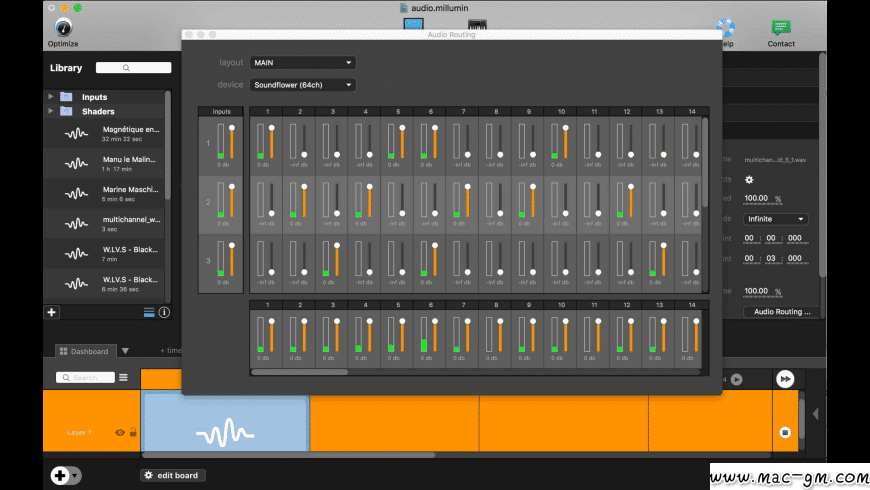The image size is (870, 490).
Task: Click the waveform icon of W.I.V.S 6 min 36 sec file
Action: [x=77, y=284]
